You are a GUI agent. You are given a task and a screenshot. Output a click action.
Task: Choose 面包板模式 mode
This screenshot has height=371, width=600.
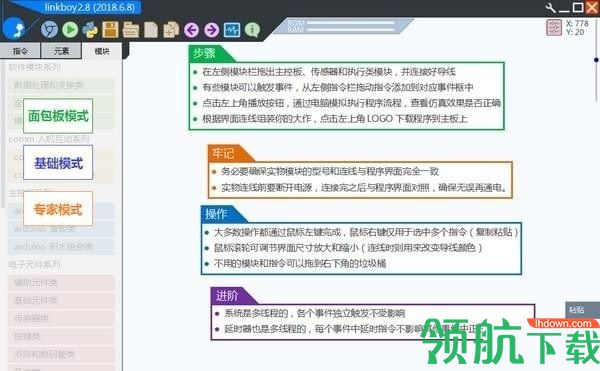coord(58,116)
